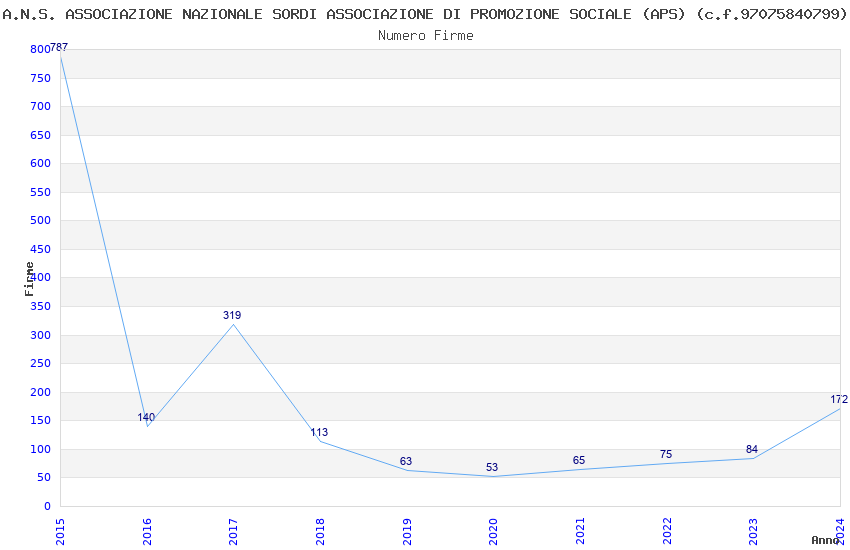The height and width of the screenshot is (550, 850).
Task: Click the data label 53 for 2020
Action: click(492, 467)
